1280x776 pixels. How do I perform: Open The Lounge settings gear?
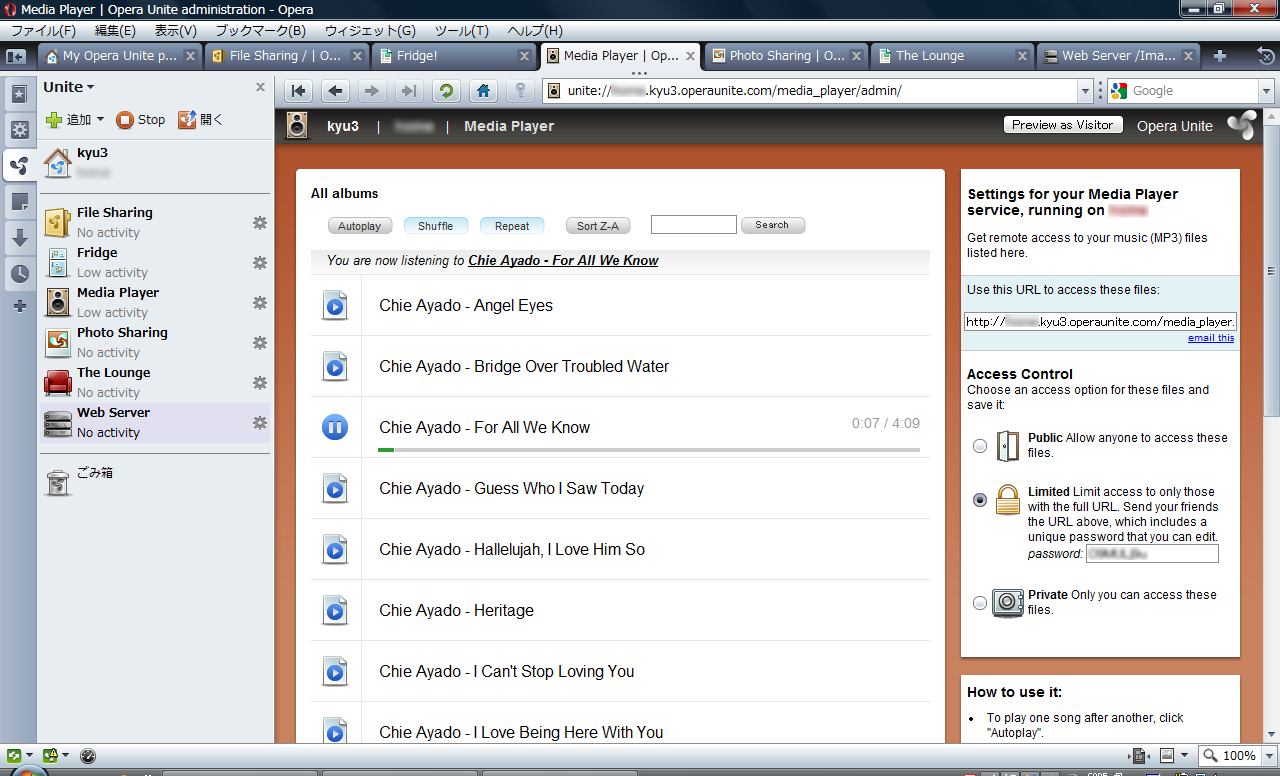click(260, 382)
